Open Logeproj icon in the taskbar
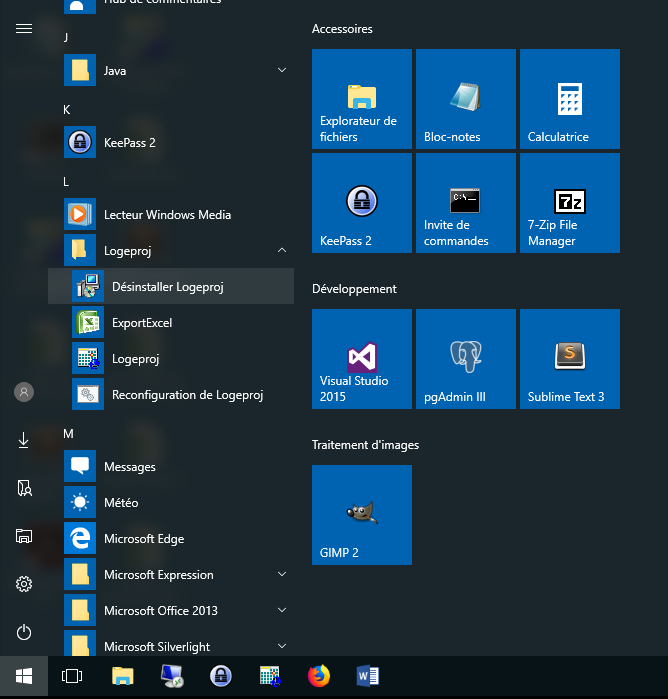668x699 pixels. pos(270,676)
